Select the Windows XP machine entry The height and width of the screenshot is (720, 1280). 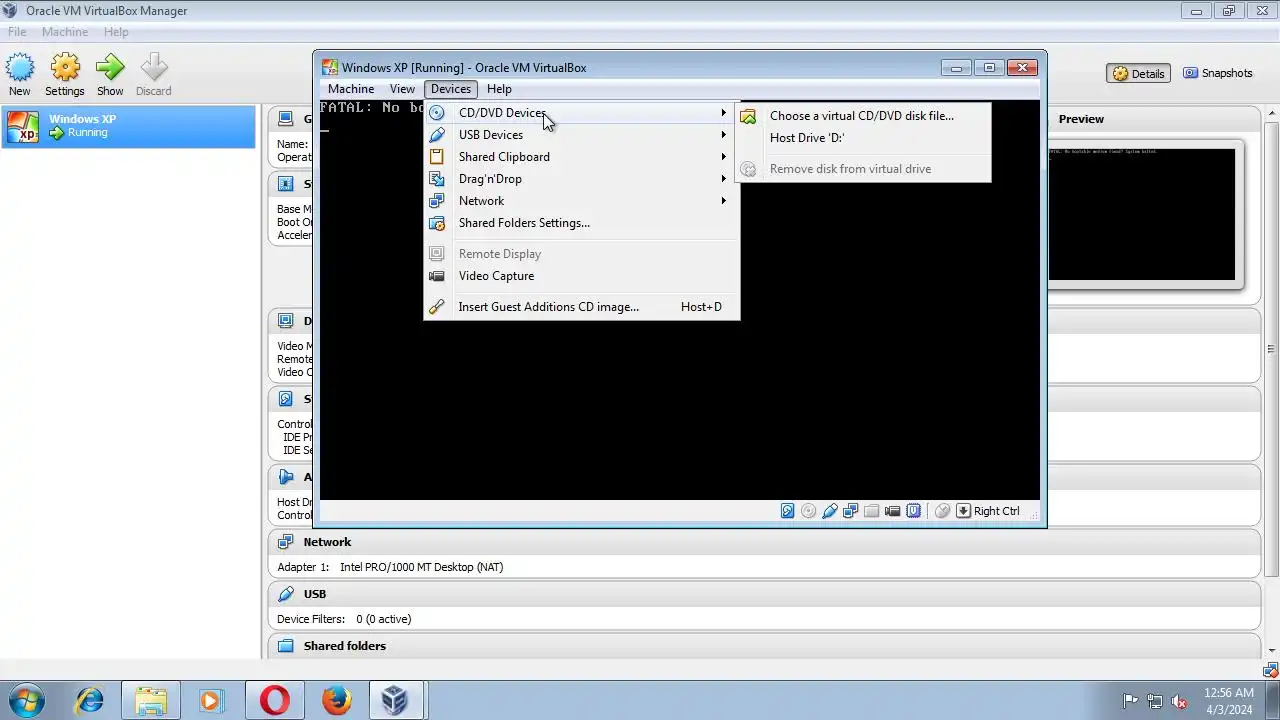coord(128,126)
